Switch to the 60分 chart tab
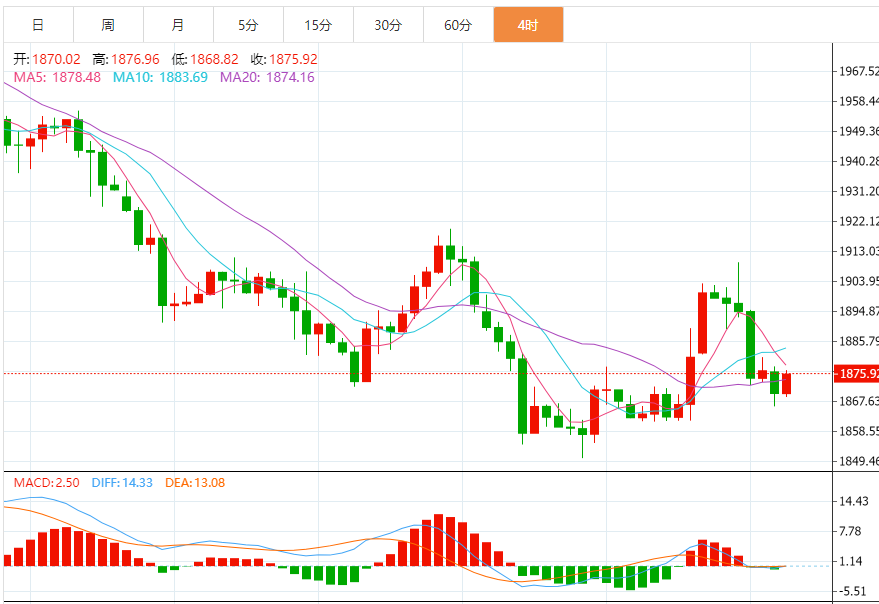Screen dimensions: 879x604 [458, 25]
